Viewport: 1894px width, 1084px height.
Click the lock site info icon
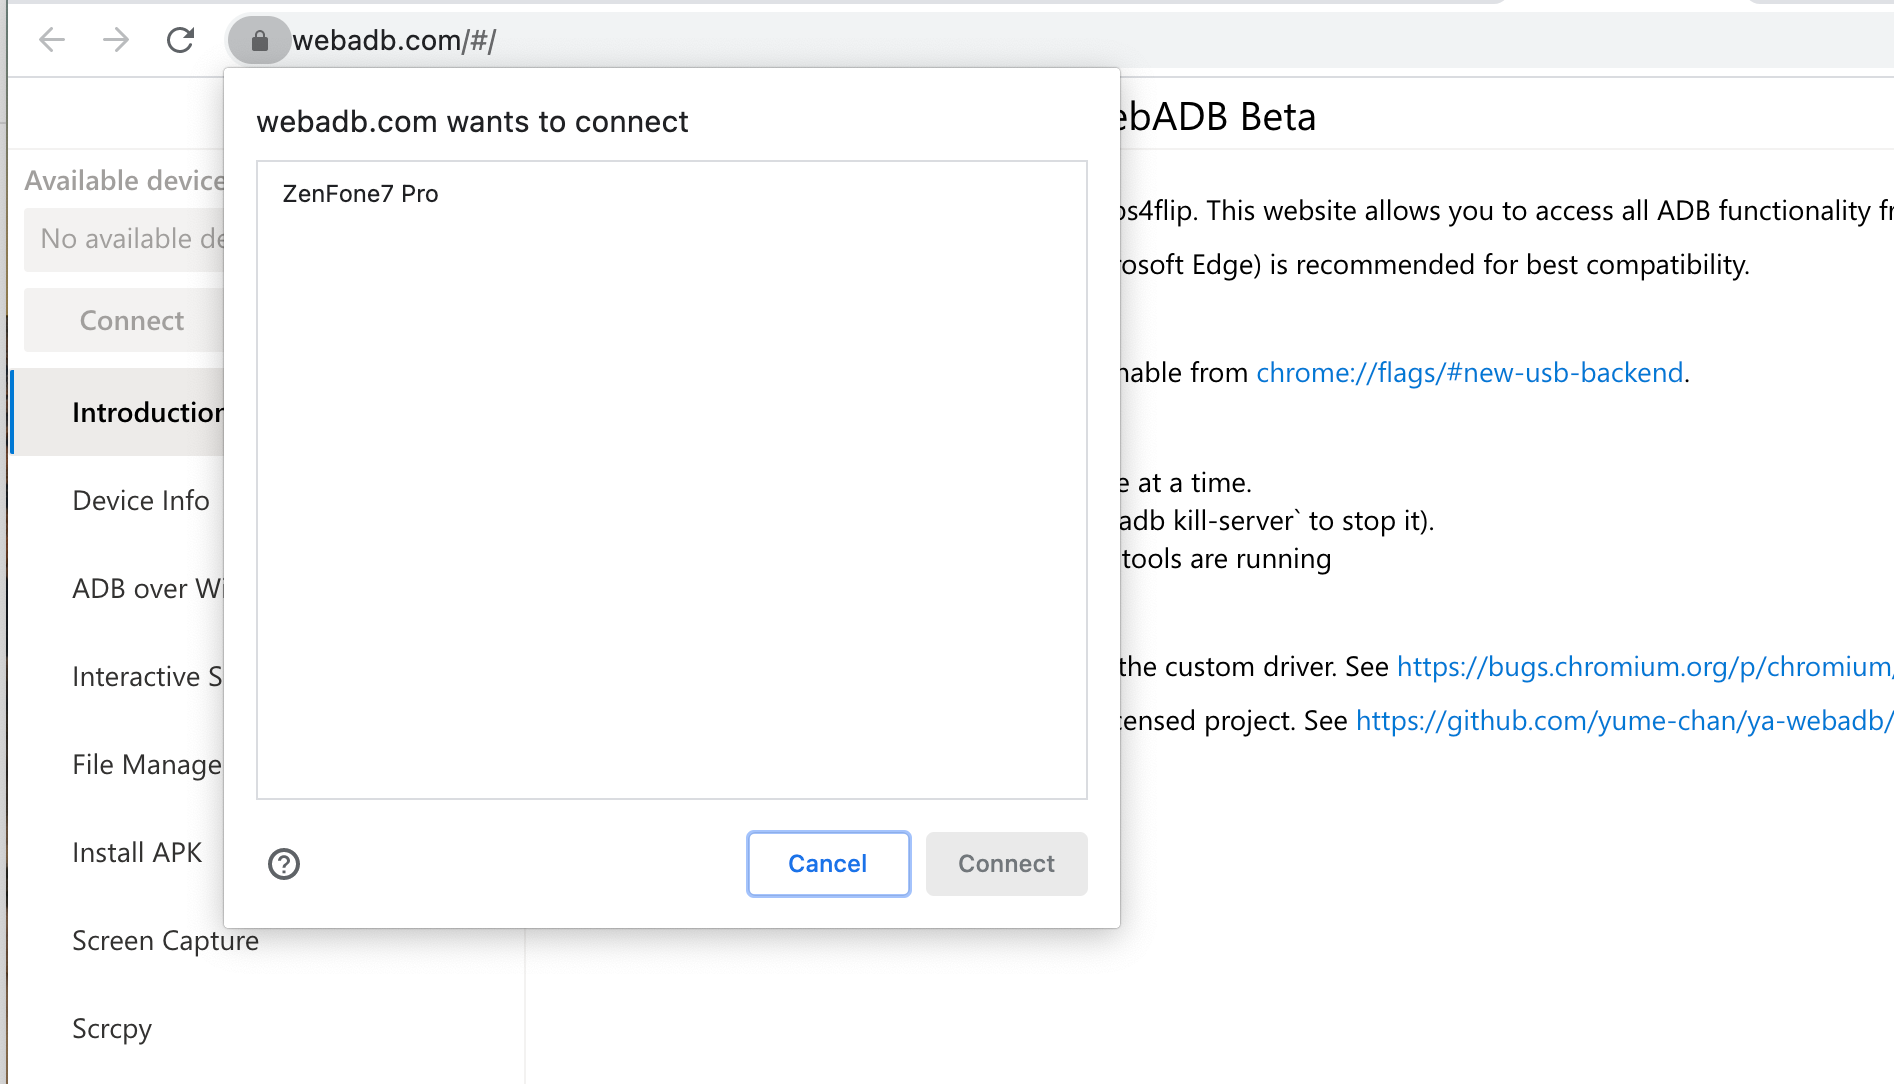[259, 40]
